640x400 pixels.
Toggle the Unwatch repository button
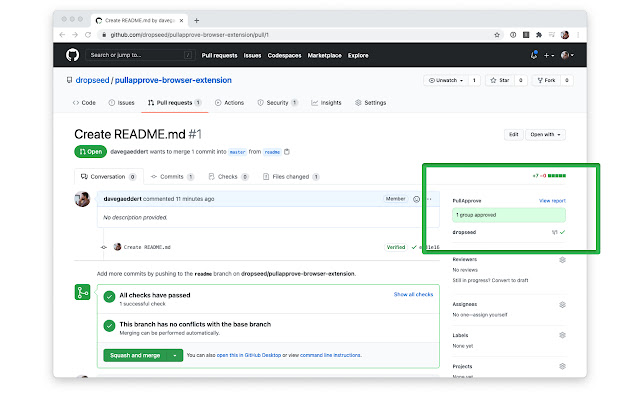pos(445,79)
